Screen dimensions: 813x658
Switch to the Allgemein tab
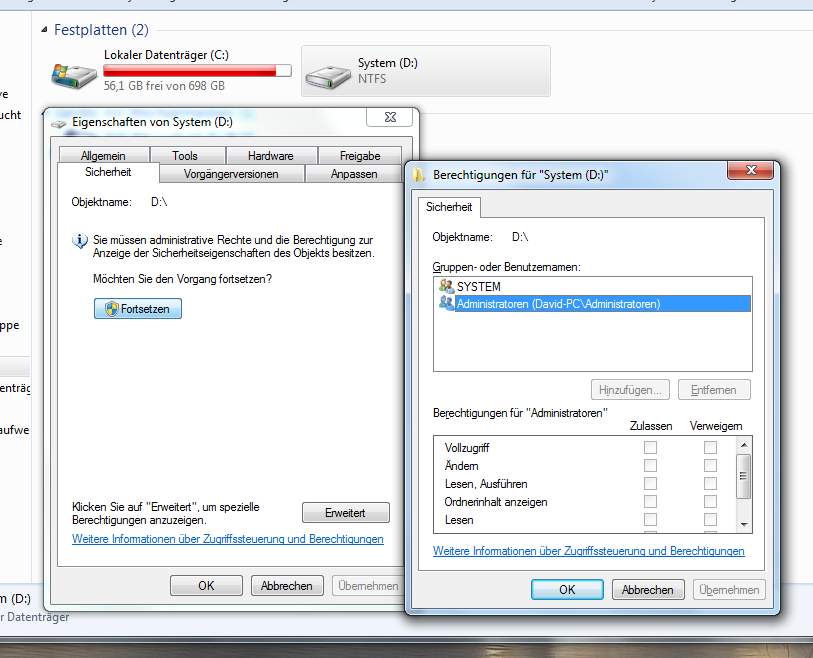(103, 156)
